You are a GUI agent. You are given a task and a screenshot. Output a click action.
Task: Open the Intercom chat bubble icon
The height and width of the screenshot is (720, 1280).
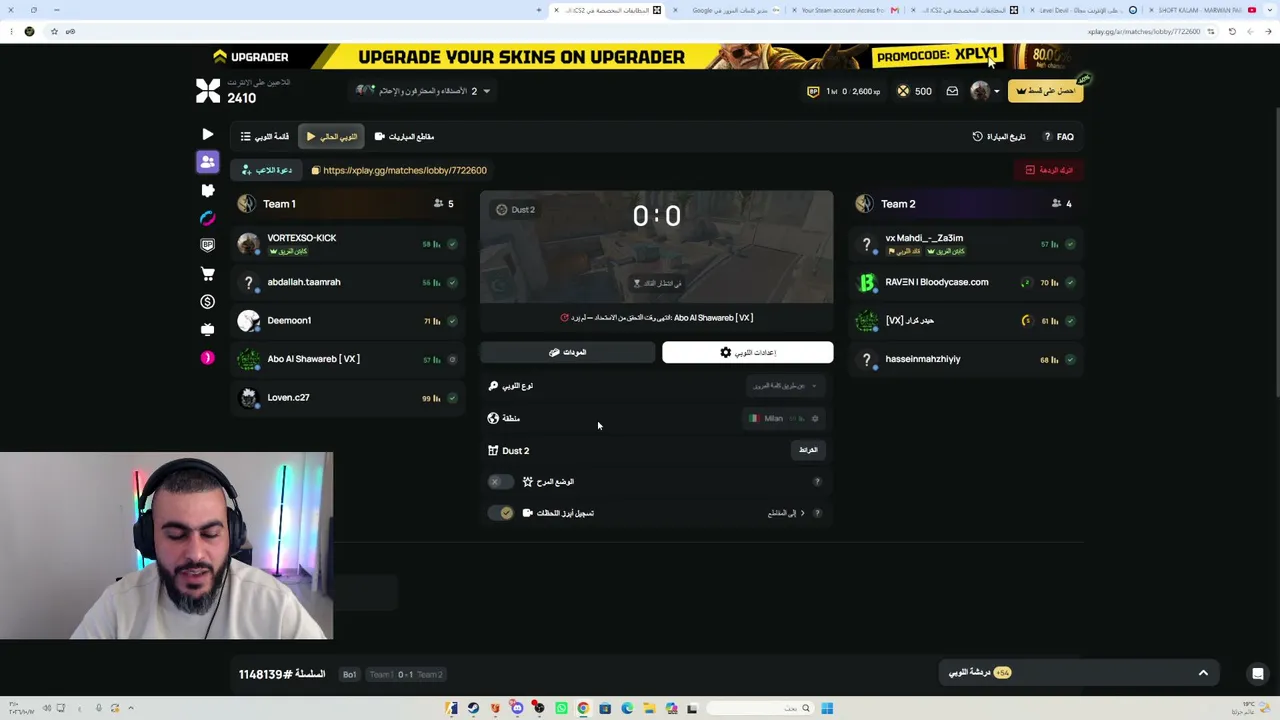1258,673
